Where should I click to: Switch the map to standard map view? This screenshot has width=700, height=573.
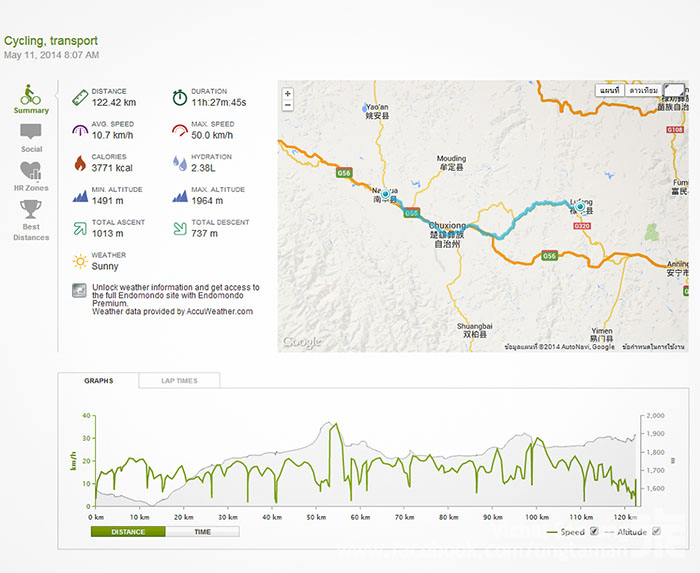tap(609, 91)
